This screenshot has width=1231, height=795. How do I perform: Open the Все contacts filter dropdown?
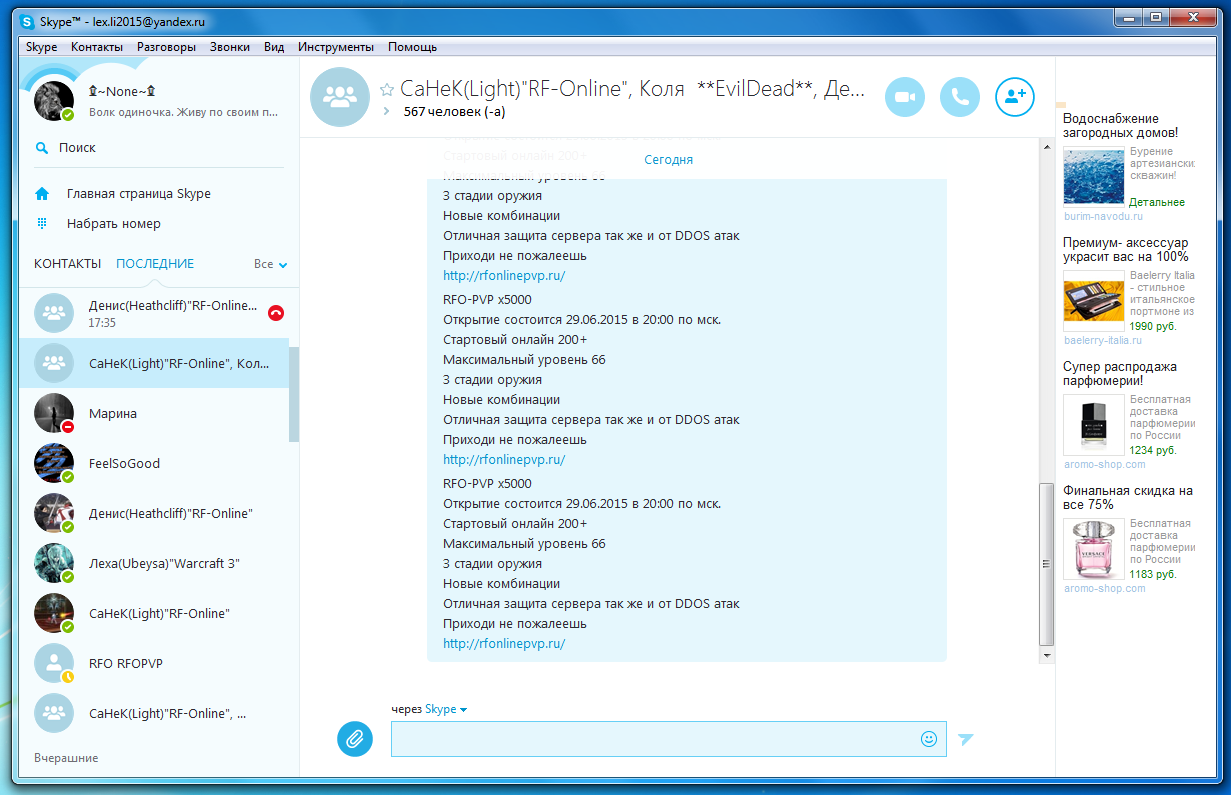pos(271,264)
